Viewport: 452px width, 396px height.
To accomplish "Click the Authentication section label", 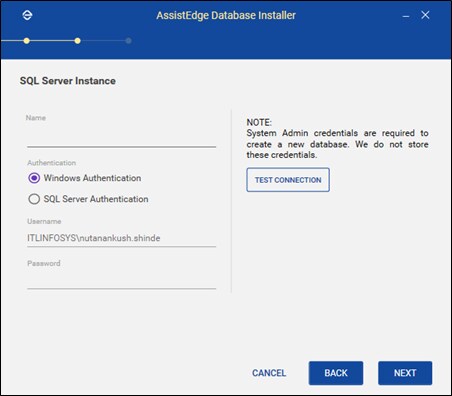I will pyautogui.click(x=52, y=163).
